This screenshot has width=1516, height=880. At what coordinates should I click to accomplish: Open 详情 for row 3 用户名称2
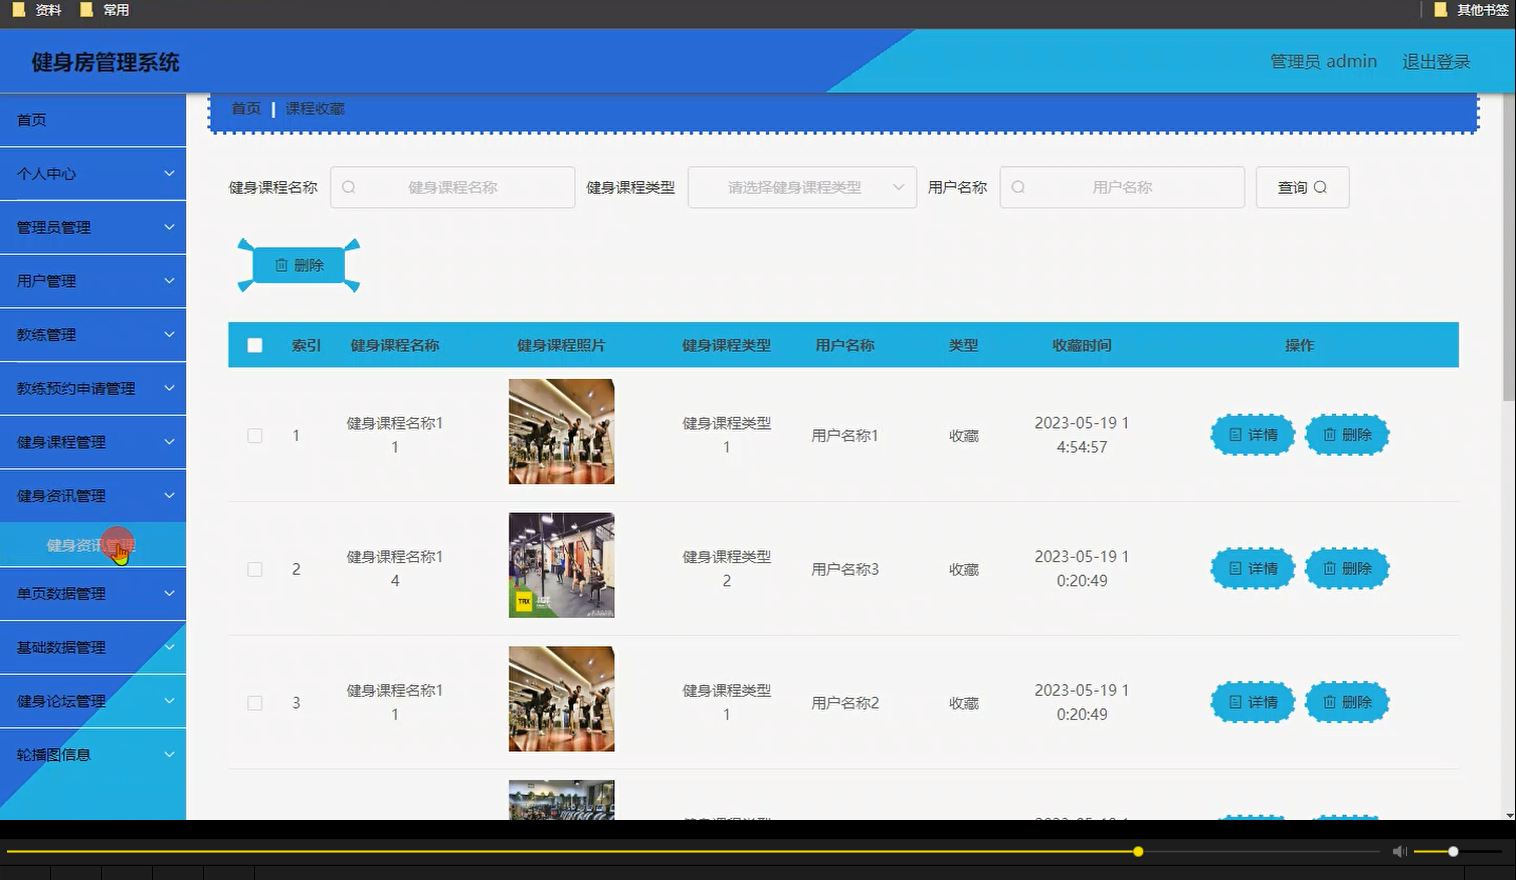1253,702
